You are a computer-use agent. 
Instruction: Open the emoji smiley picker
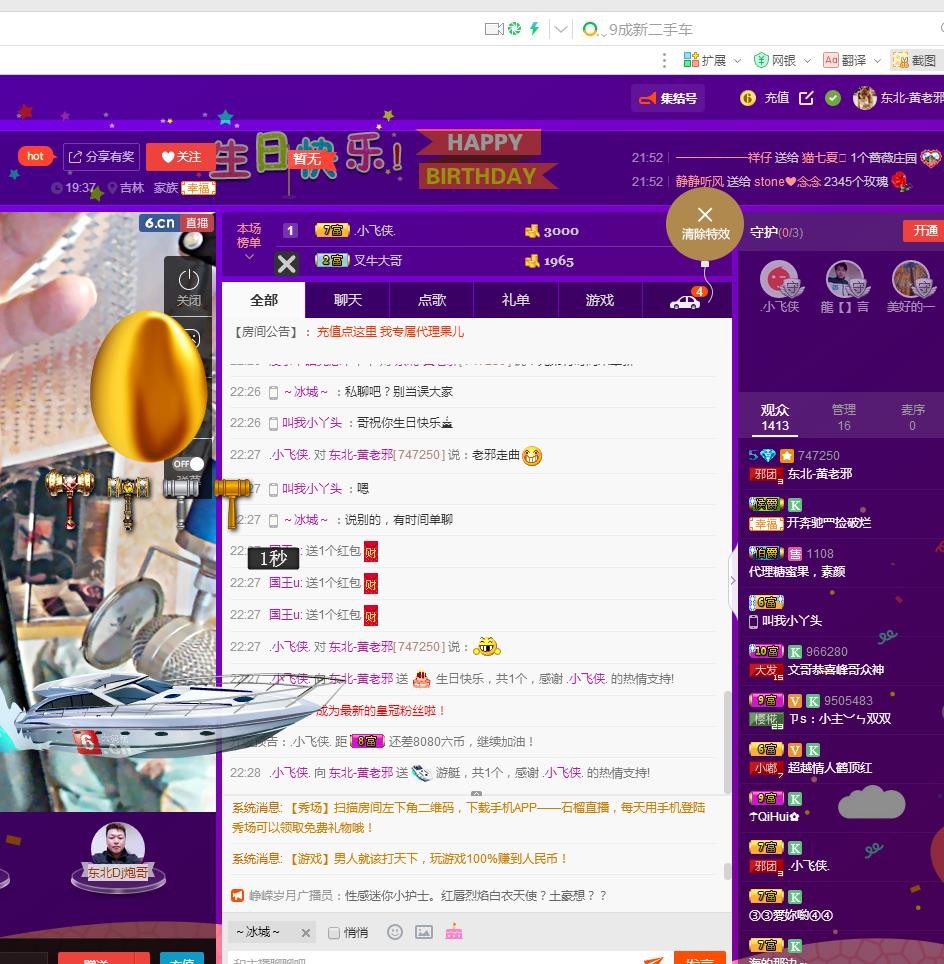[x=395, y=932]
